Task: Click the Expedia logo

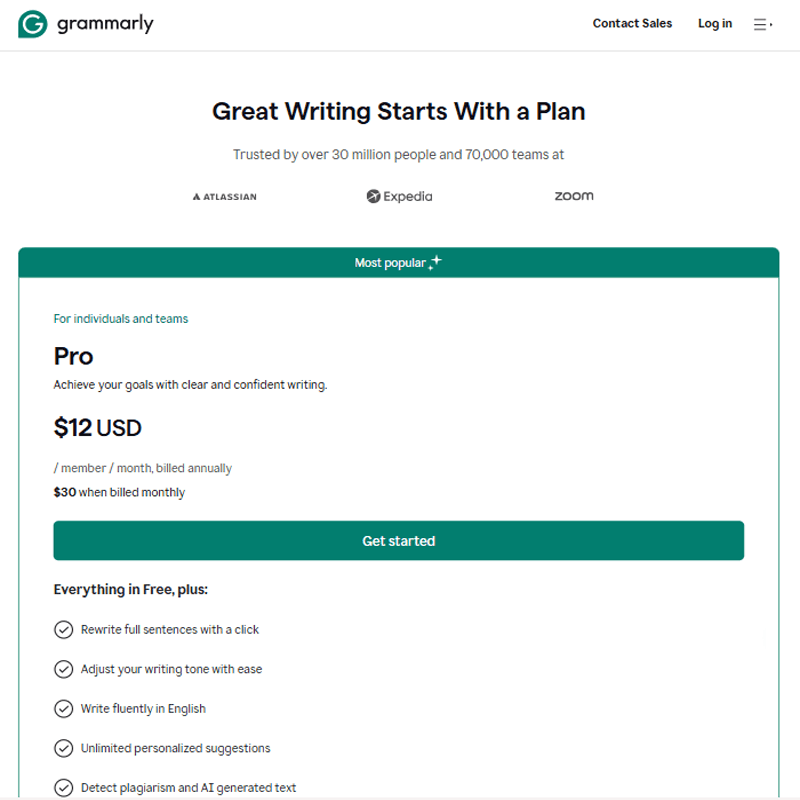Action: tap(399, 196)
